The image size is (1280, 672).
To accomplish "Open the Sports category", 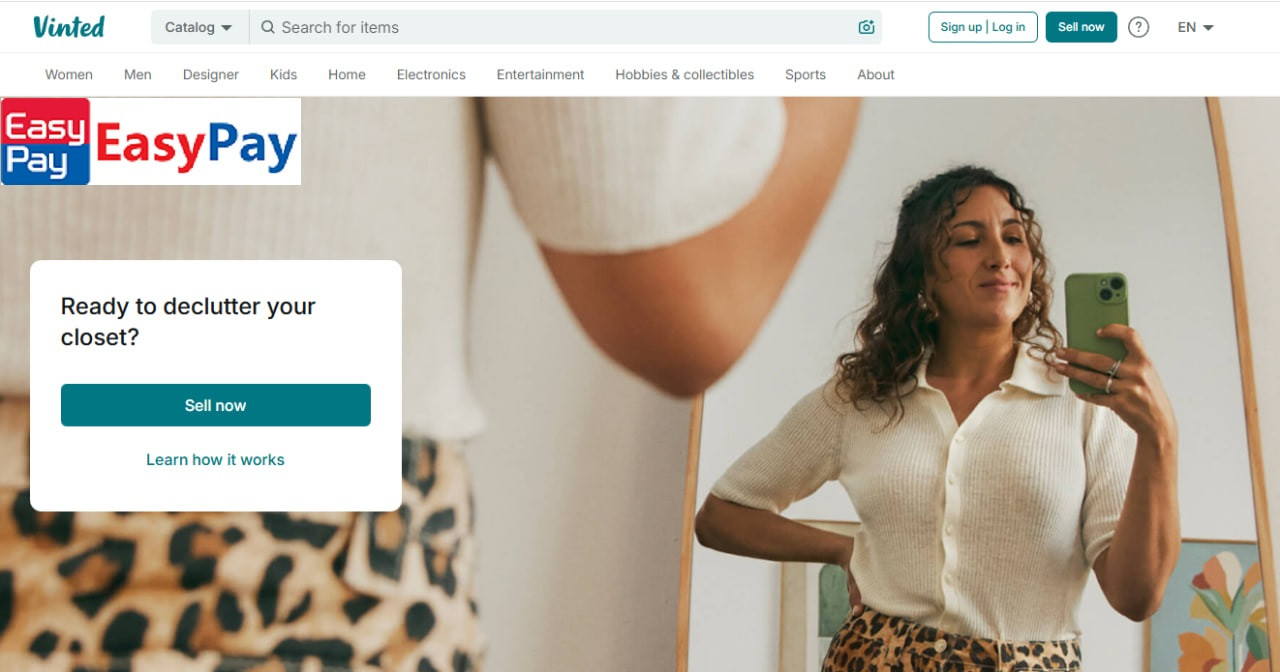I will [x=805, y=75].
